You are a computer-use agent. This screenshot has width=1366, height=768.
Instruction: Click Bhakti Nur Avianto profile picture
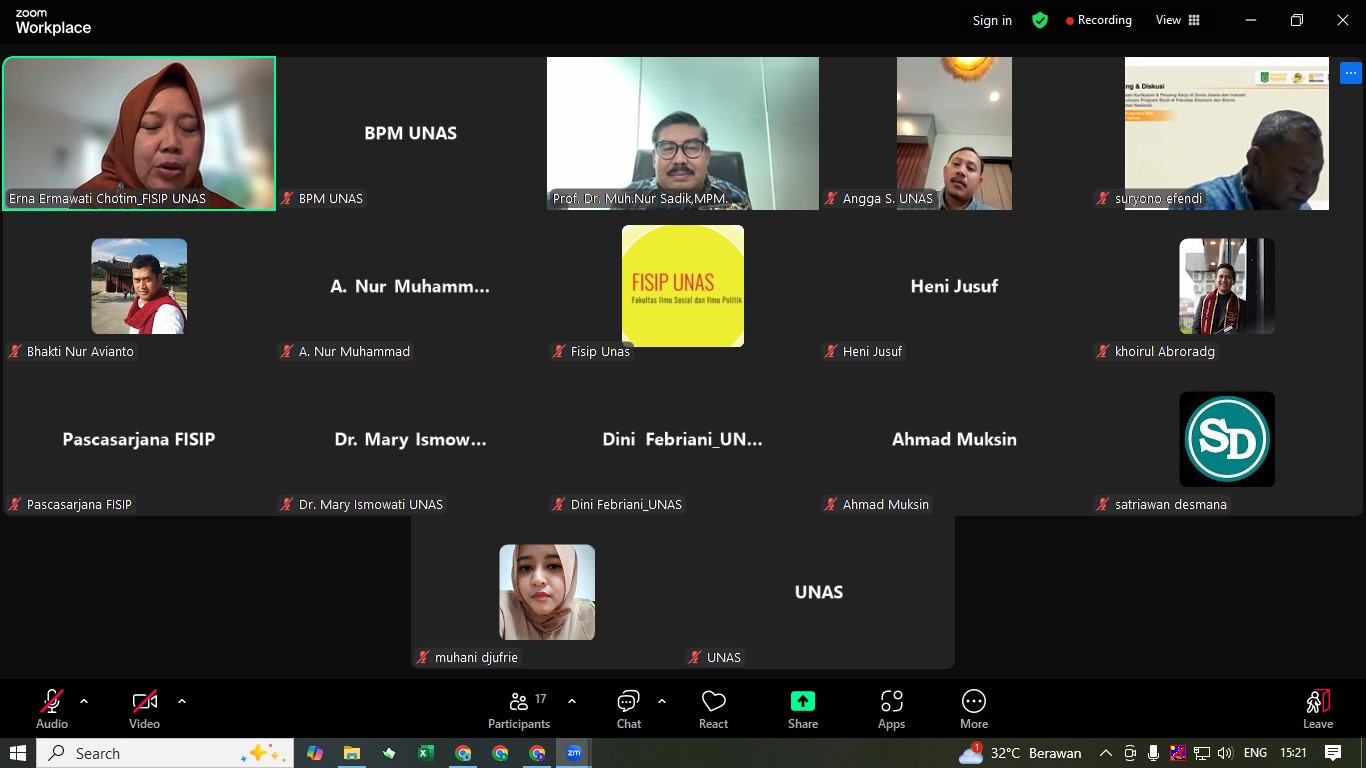pyautogui.click(x=139, y=286)
